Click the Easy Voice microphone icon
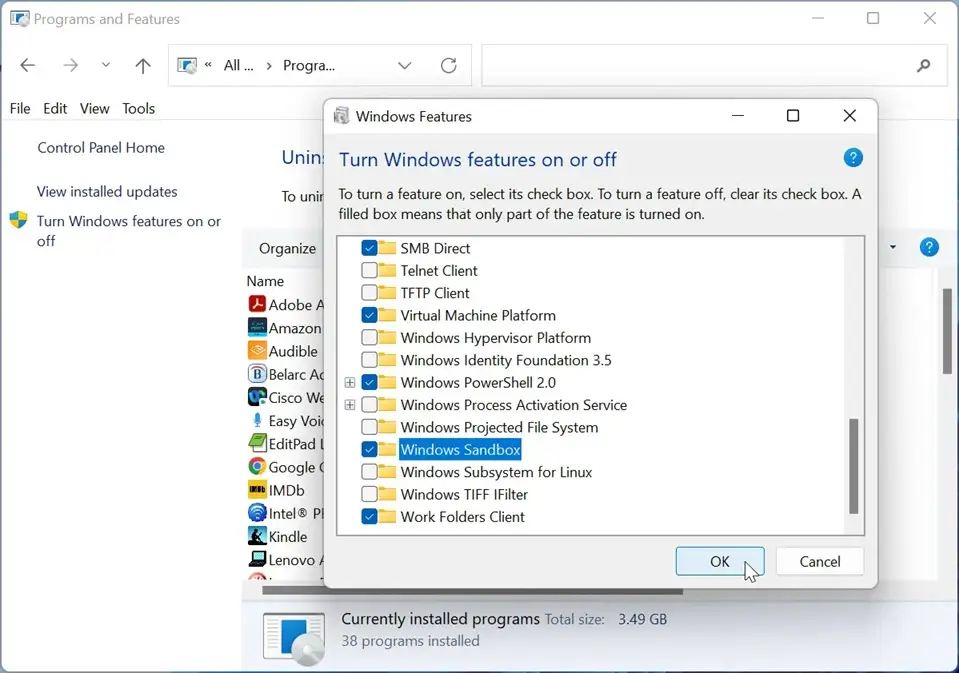The image size is (959, 673). pyautogui.click(x=257, y=420)
